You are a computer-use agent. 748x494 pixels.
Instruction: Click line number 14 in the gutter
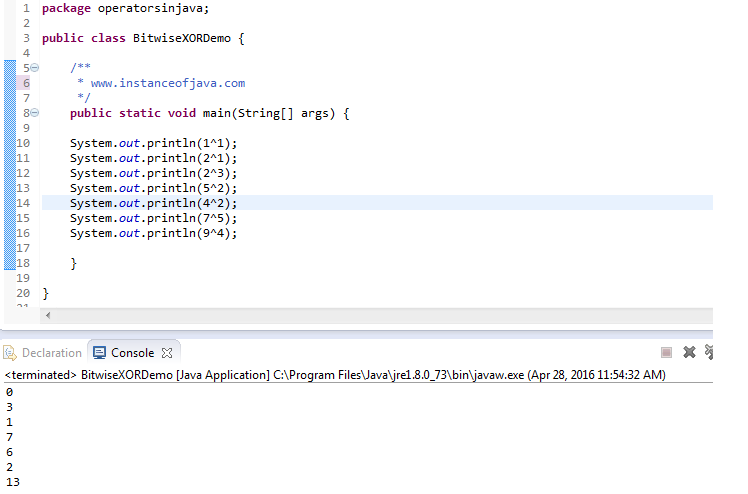pyautogui.click(x=23, y=203)
